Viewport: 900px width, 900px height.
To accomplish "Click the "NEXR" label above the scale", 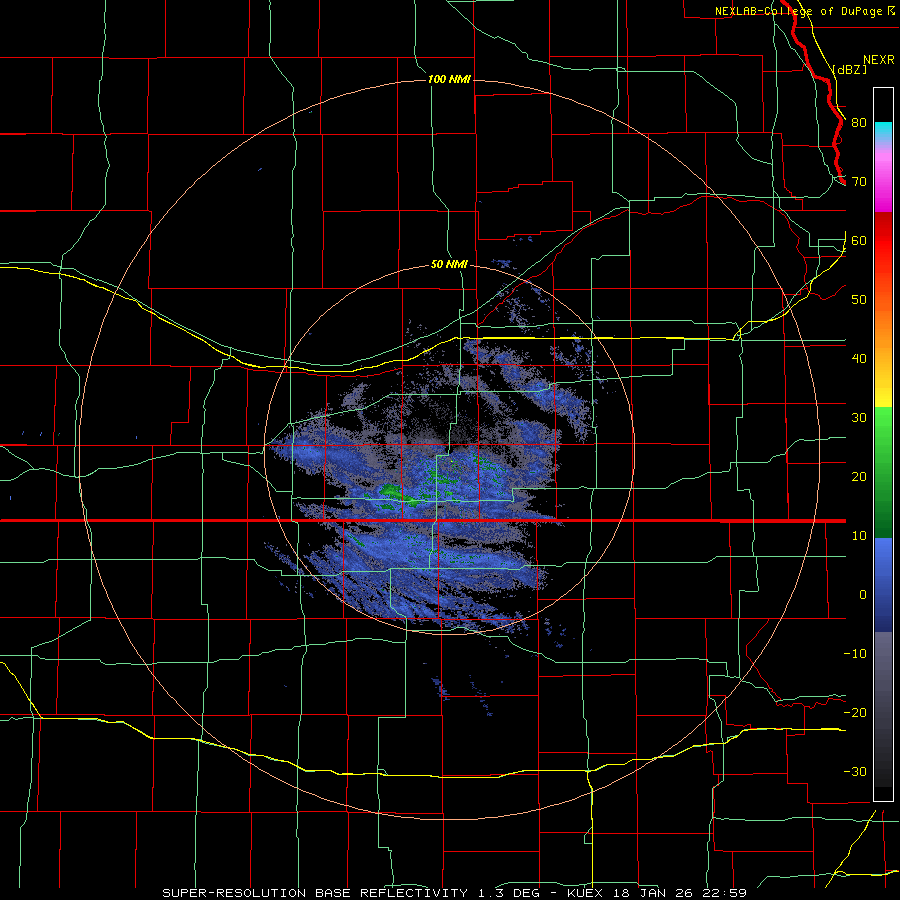I will 878,60.
